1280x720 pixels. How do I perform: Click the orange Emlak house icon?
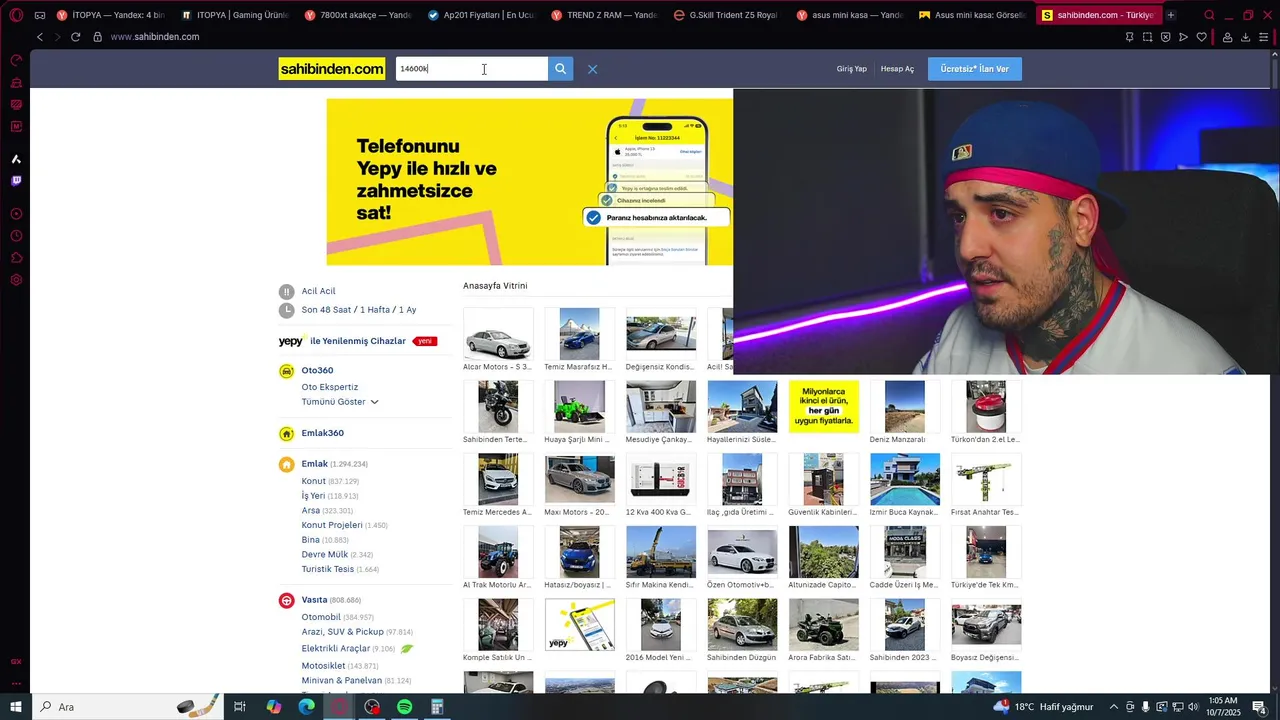pyautogui.click(x=287, y=464)
